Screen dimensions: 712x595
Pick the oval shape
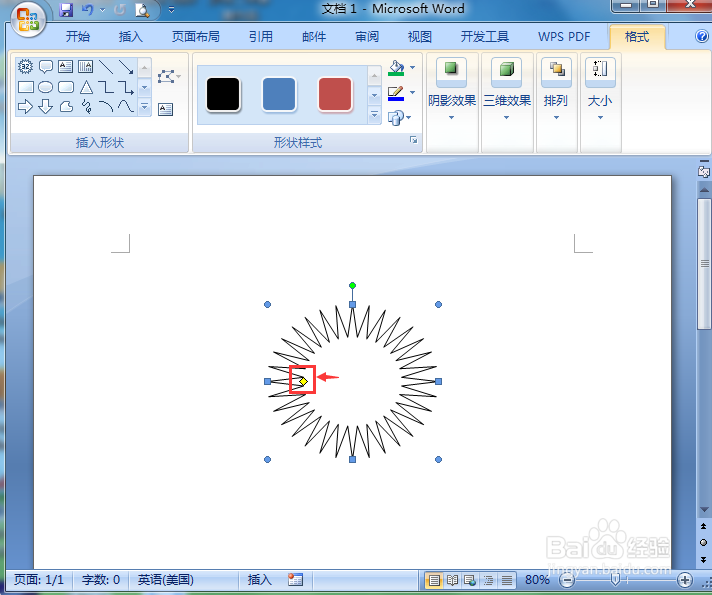[x=45, y=87]
